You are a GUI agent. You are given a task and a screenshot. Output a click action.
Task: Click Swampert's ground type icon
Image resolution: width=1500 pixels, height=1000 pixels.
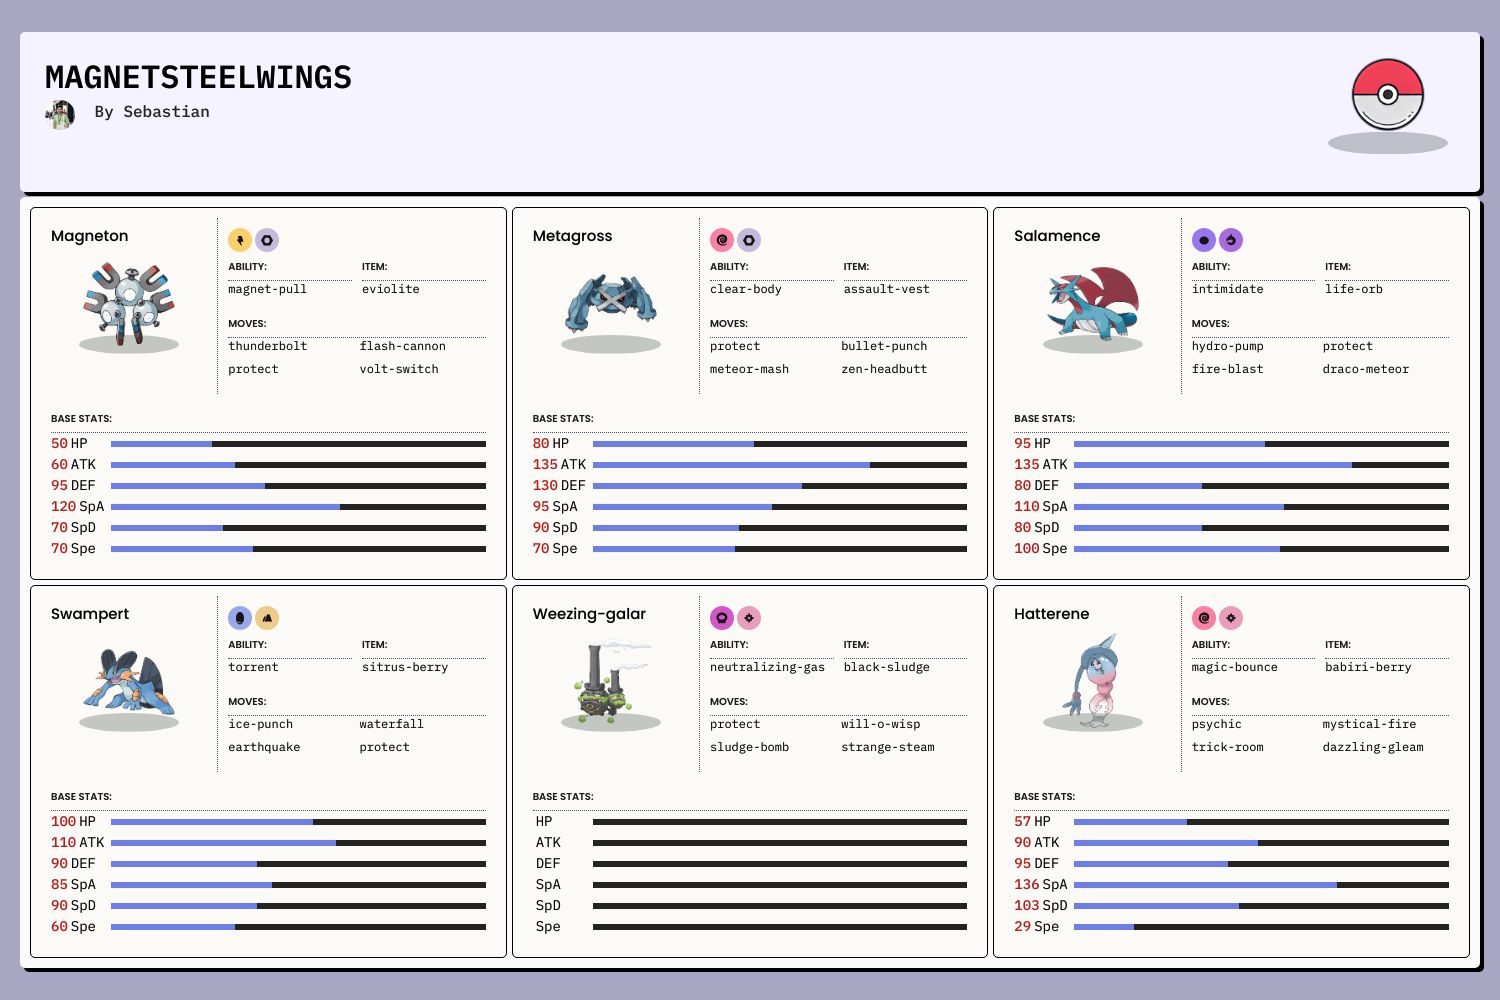tap(267, 618)
